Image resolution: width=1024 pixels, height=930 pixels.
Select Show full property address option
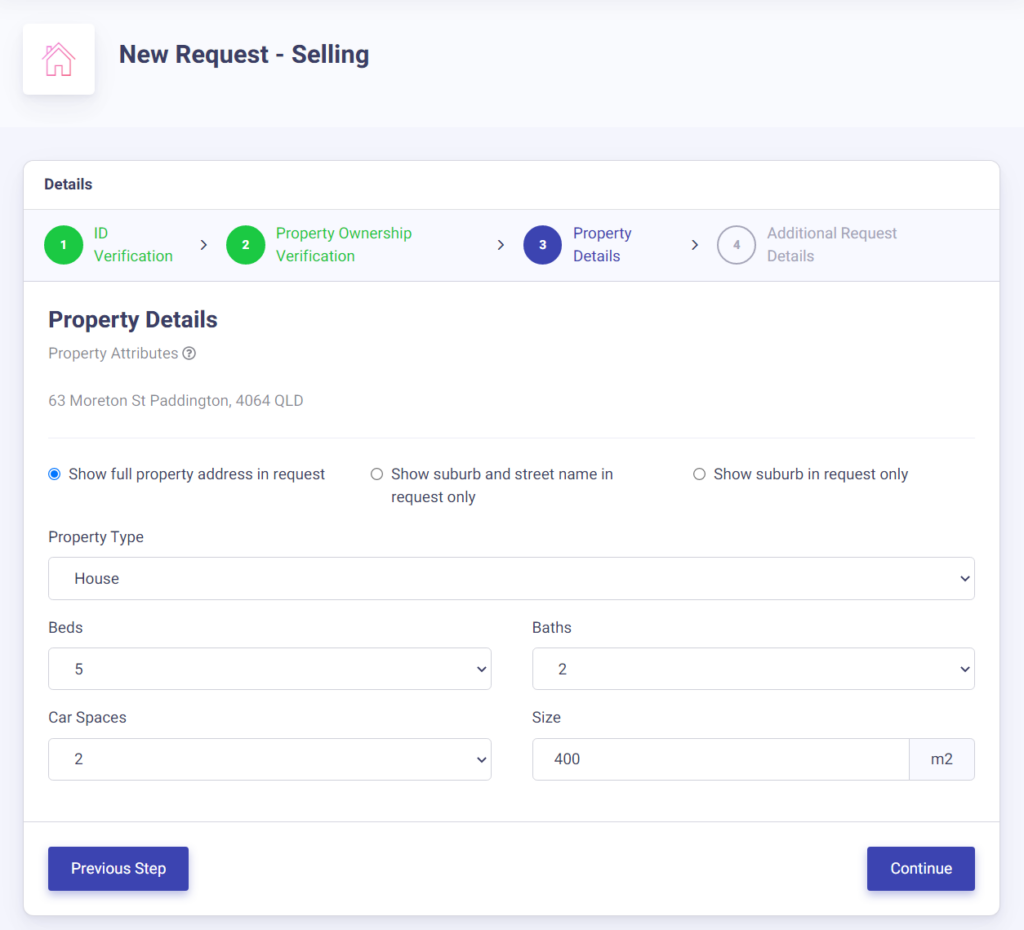pos(55,474)
